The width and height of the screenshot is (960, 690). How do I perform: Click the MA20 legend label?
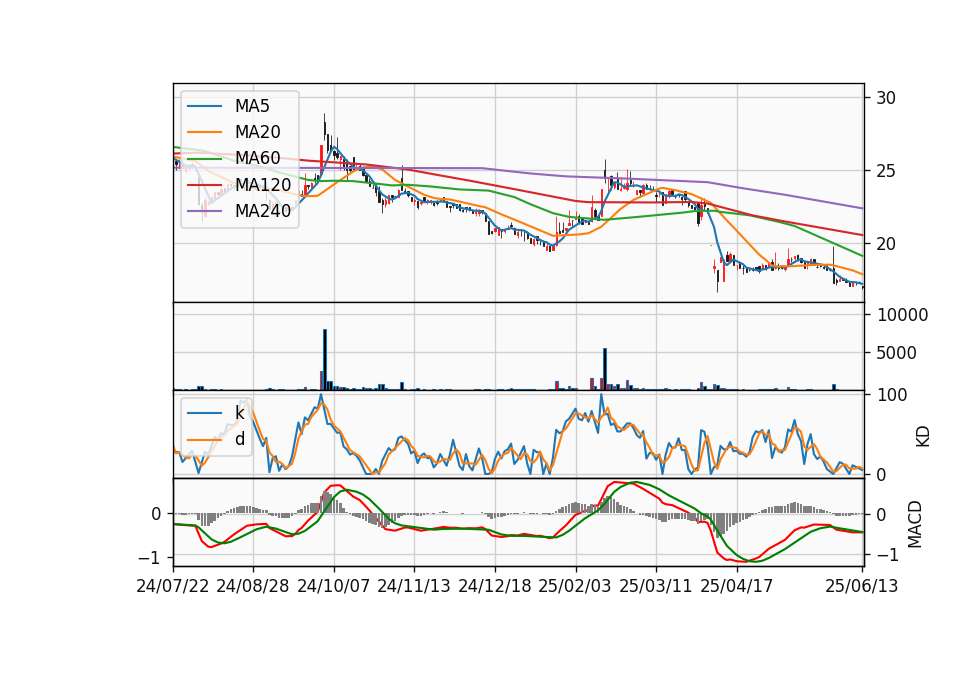257,132
